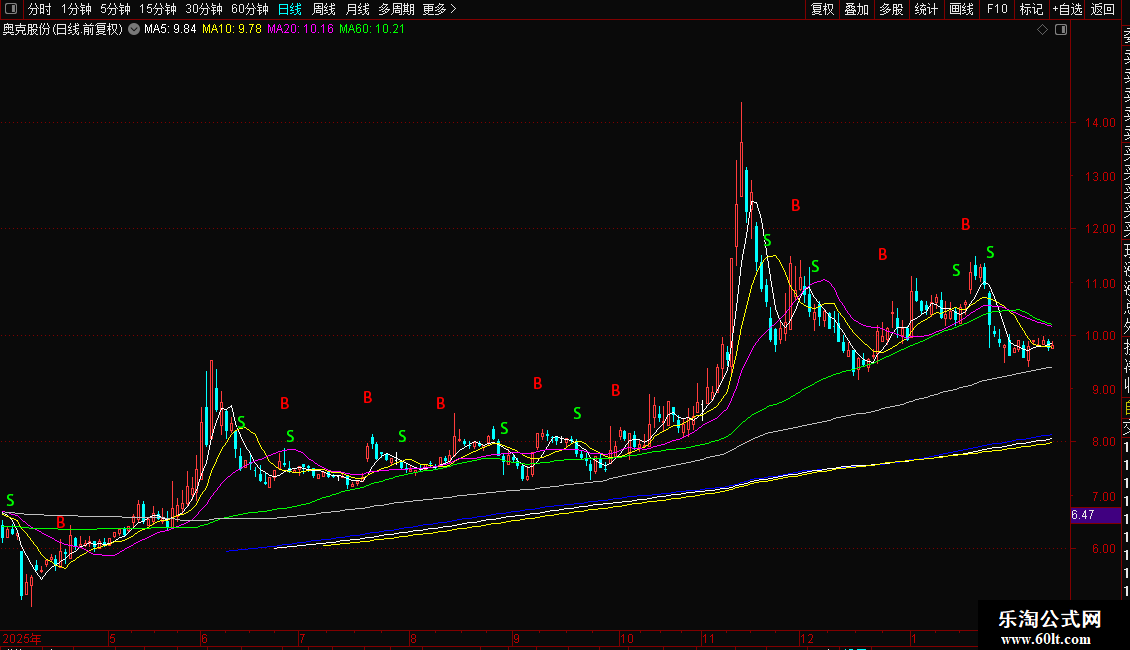Click the 标记 mark button
Screen dimensions: 1130x650
click(1031, 9)
